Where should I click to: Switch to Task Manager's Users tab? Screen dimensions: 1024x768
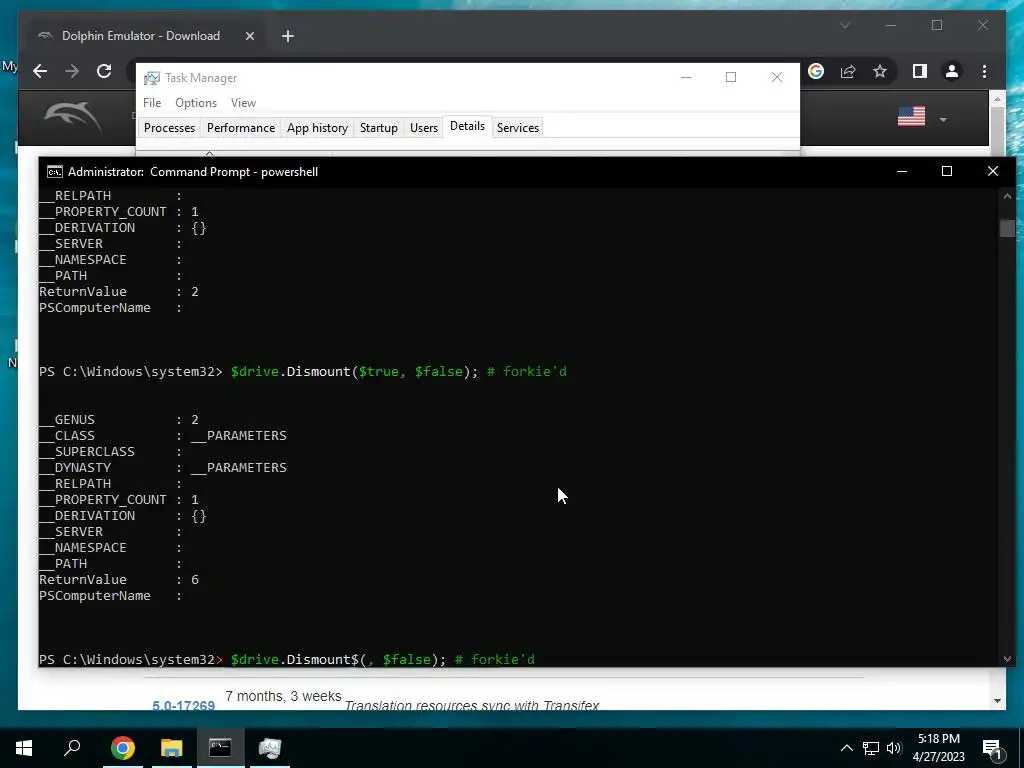click(424, 127)
